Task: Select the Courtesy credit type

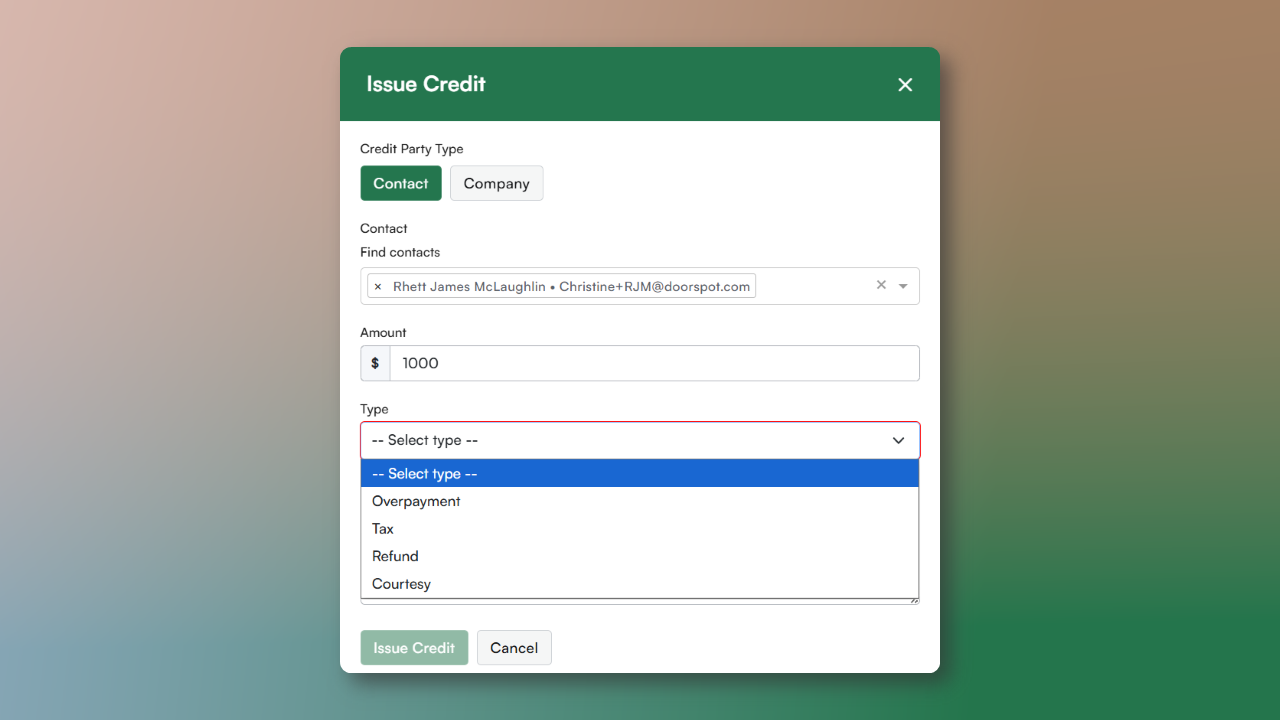Action: pos(401,584)
